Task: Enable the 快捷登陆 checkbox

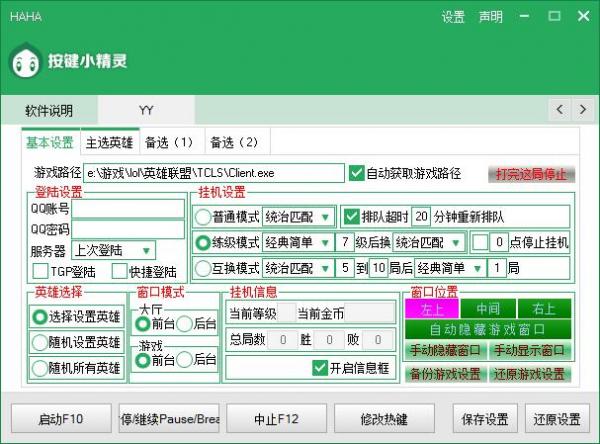Action: pyautogui.click(x=119, y=271)
